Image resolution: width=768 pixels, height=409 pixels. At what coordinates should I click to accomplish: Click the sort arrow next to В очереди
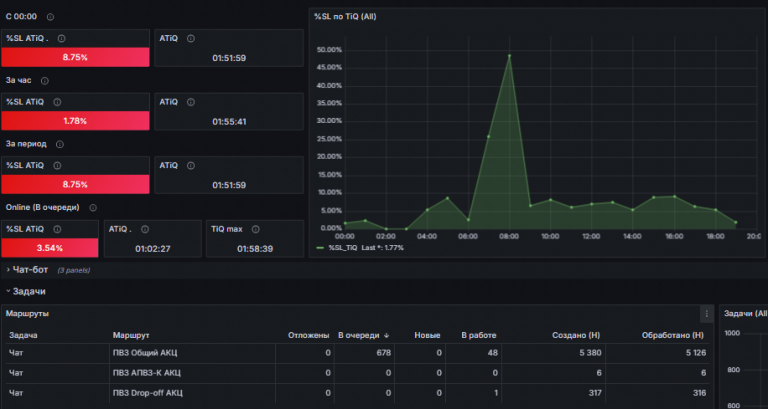386,336
